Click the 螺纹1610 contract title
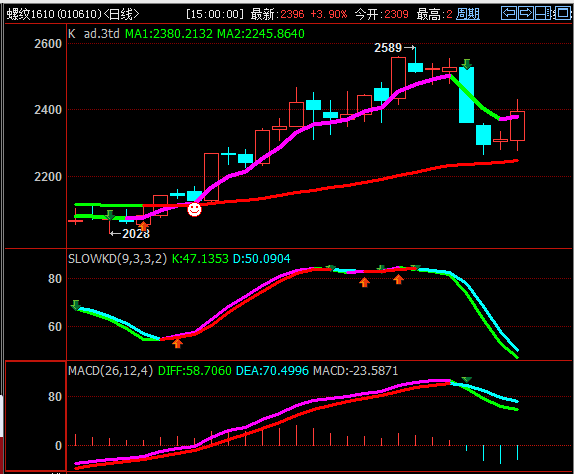 (30, 14)
